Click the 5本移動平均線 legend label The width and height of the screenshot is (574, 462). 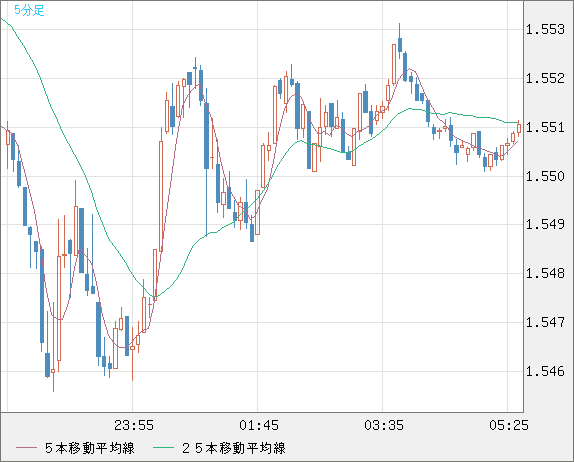pos(90,448)
